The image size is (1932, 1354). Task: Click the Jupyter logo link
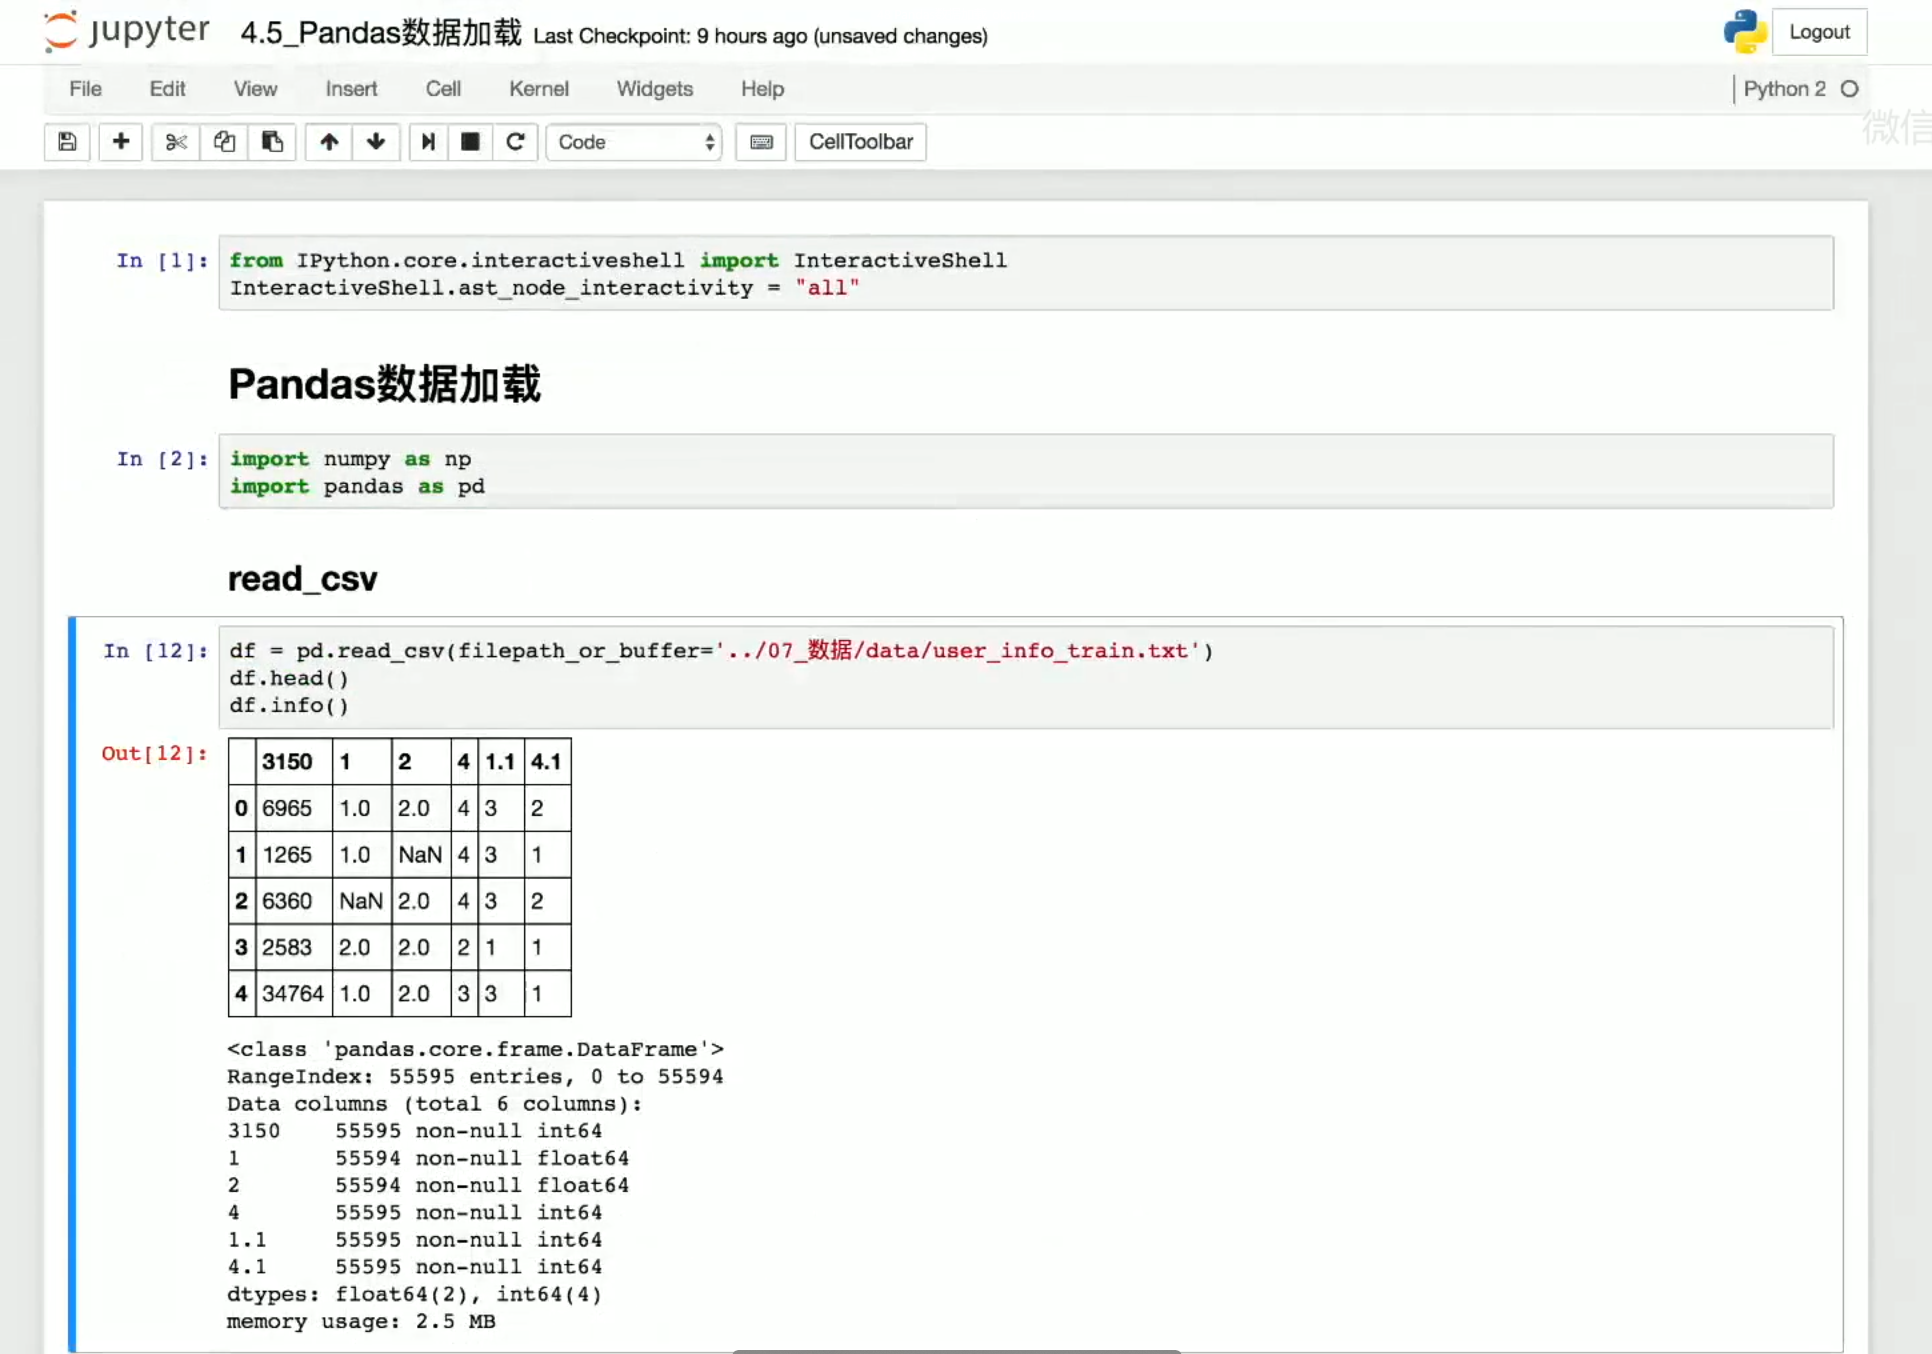coord(127,31)
